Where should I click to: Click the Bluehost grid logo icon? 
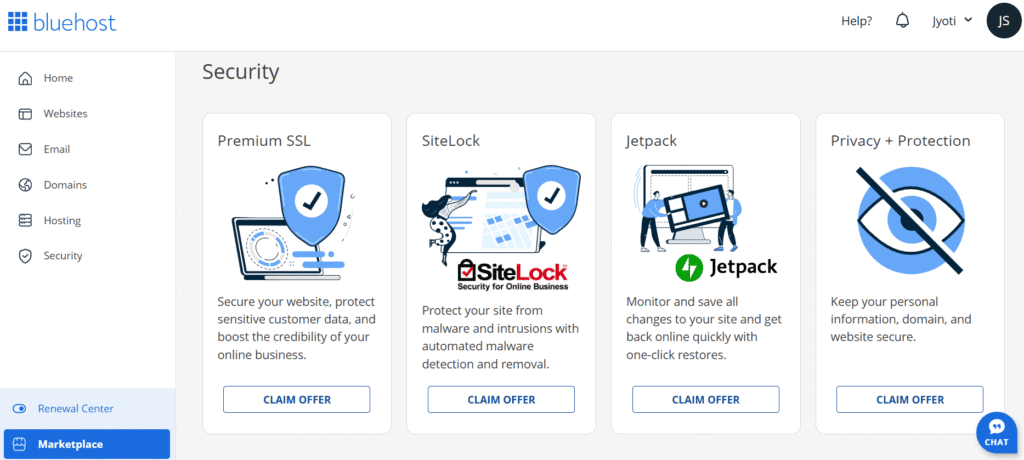pyautogui.click(x=17, y=21)
